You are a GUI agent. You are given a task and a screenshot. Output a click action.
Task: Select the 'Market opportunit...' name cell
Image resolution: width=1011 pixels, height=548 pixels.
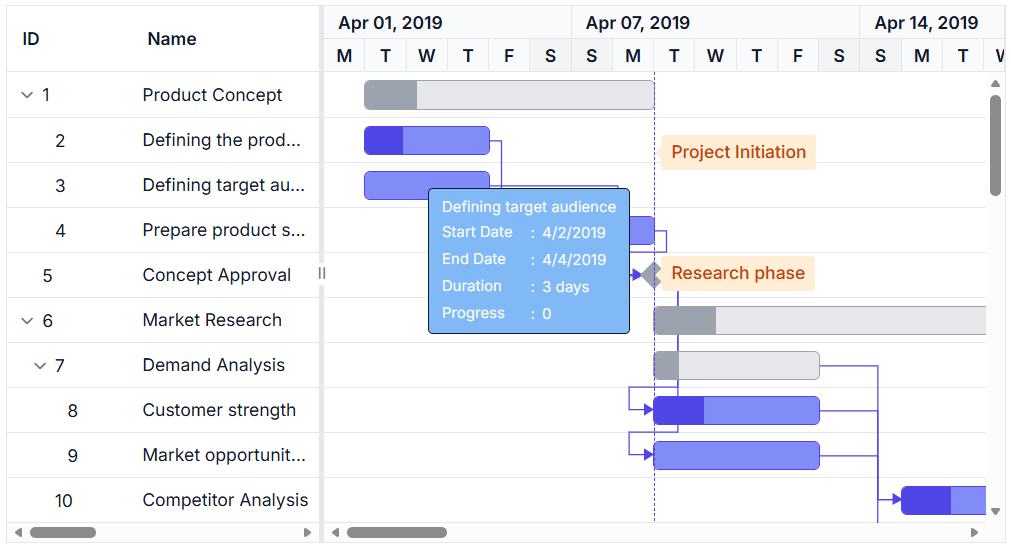pyautogui.click(x=225, y=456)
